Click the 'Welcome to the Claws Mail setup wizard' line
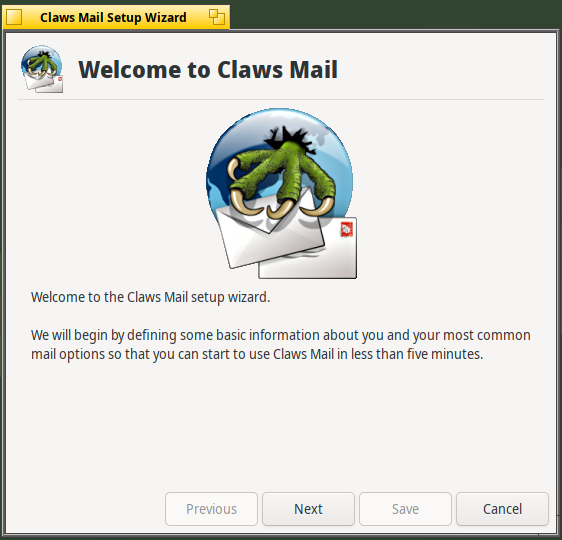 tap(151, 297)
